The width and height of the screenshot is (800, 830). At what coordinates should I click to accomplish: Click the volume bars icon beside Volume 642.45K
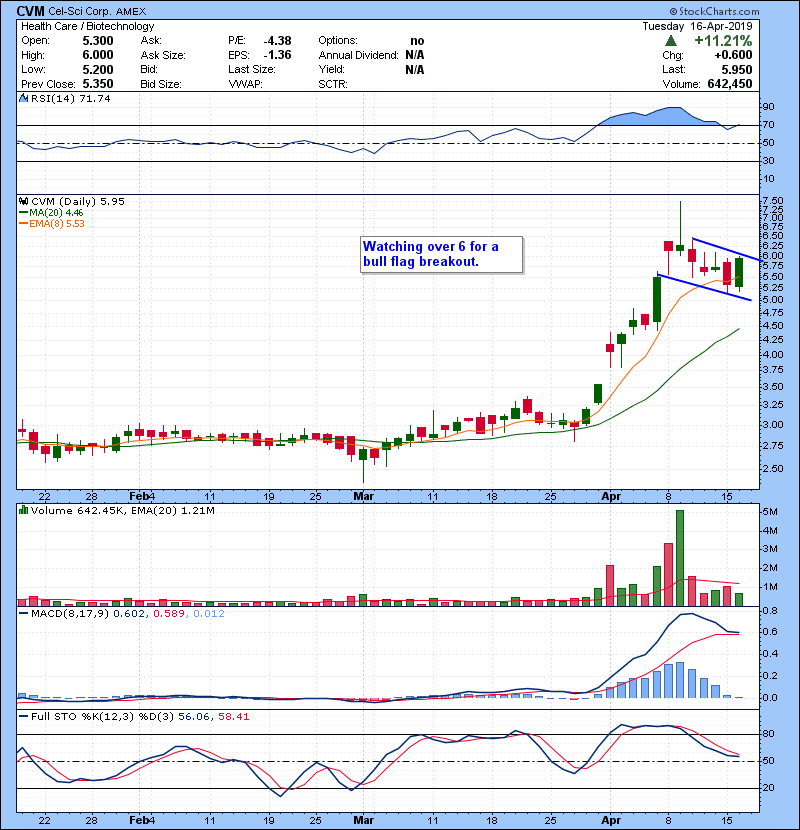[x=23, y=510]
